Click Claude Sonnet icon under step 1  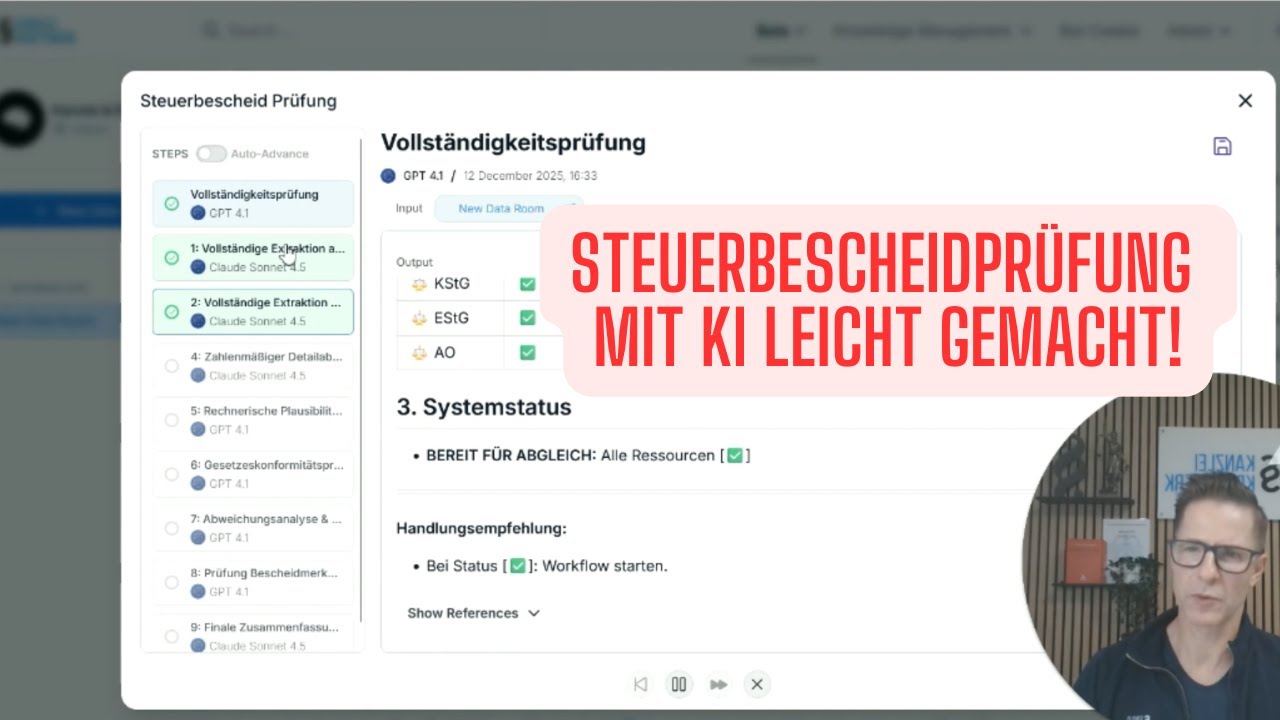(x=198, y=267)
